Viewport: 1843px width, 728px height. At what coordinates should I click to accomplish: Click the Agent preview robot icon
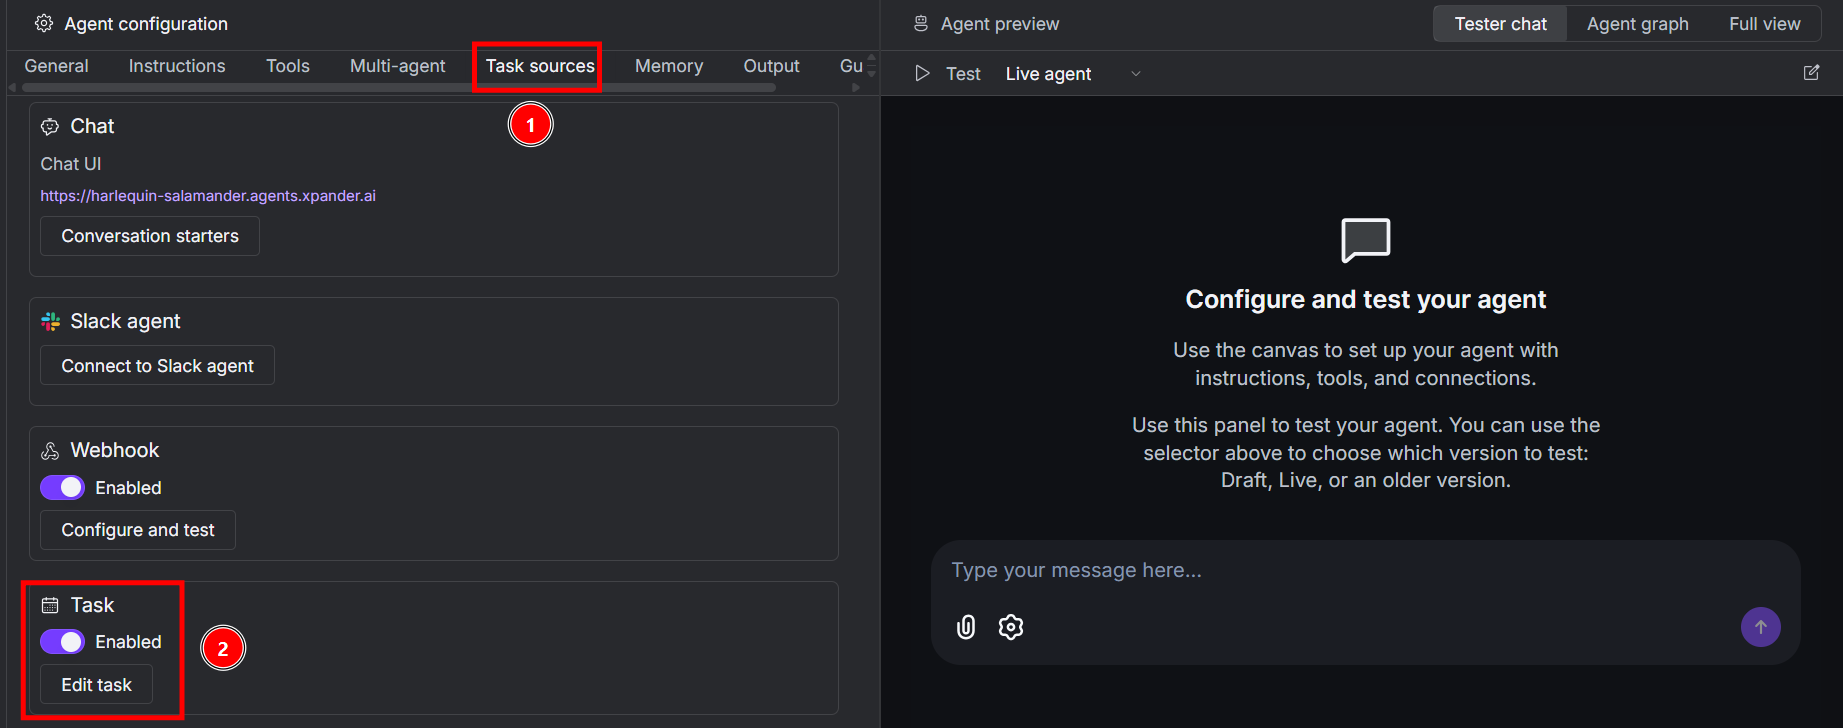pyautogui.click(x=921, y=23)
